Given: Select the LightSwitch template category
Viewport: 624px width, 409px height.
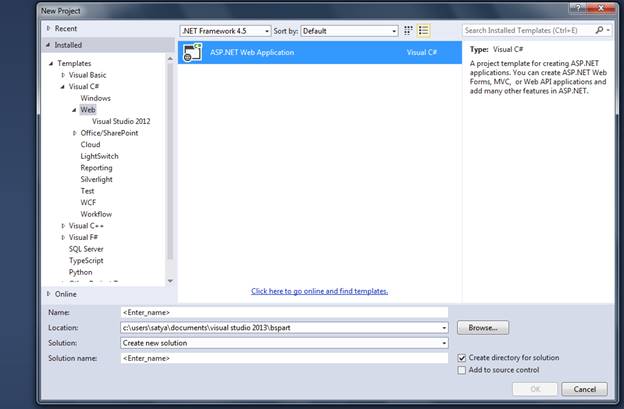Looking at the screenshot, I should point(99,156).
